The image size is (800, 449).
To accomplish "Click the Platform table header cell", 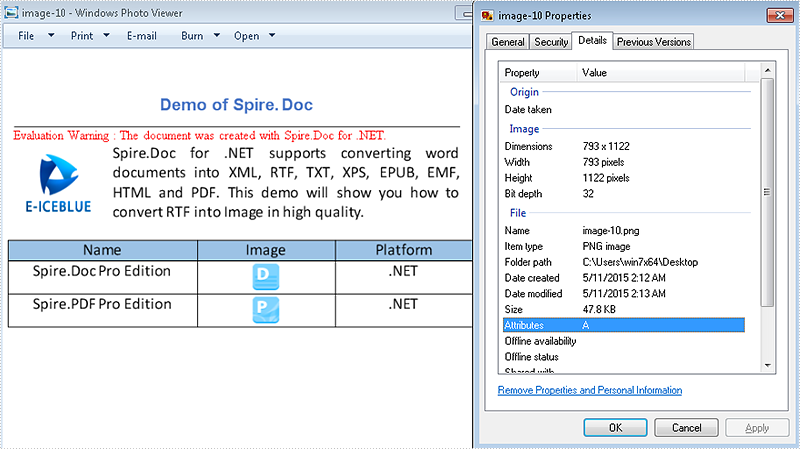I will tap(404, 250).
